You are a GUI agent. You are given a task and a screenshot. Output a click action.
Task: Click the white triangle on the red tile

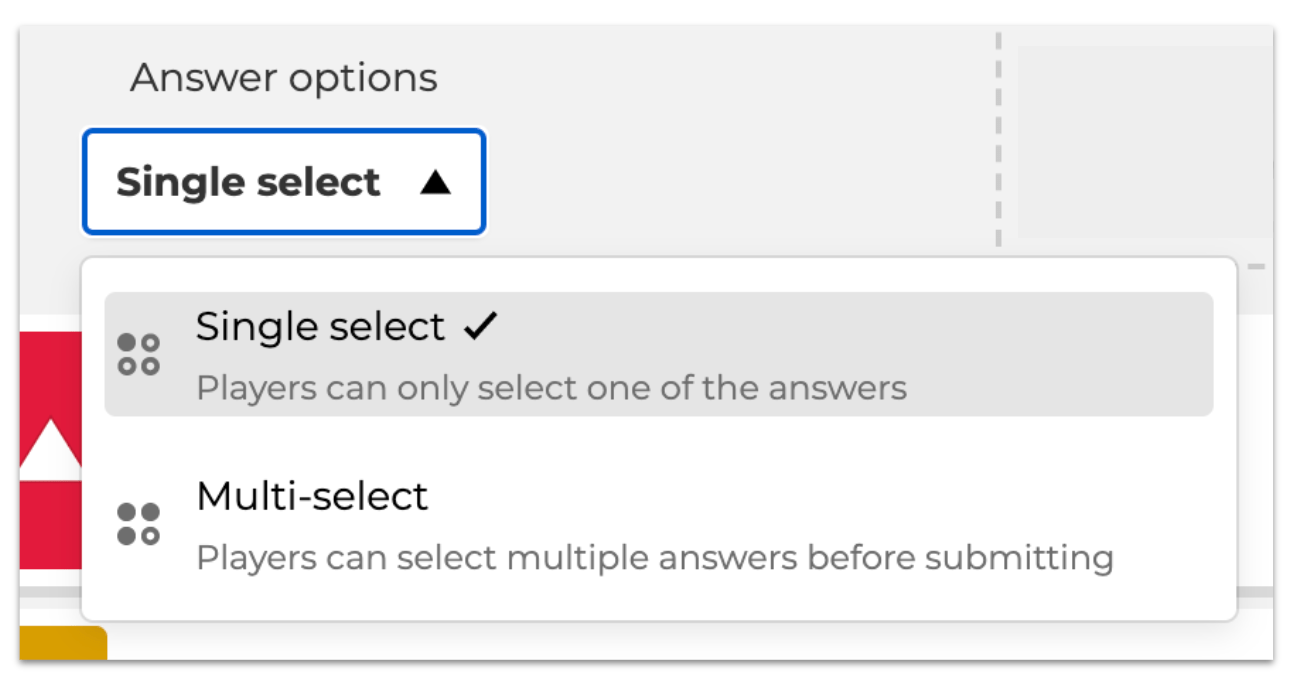pos(50,448)
